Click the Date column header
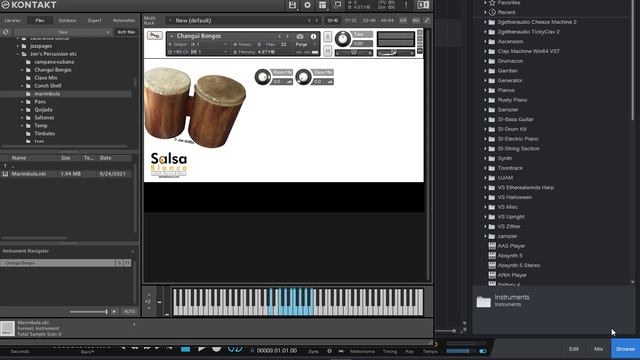 click(105, 158)
